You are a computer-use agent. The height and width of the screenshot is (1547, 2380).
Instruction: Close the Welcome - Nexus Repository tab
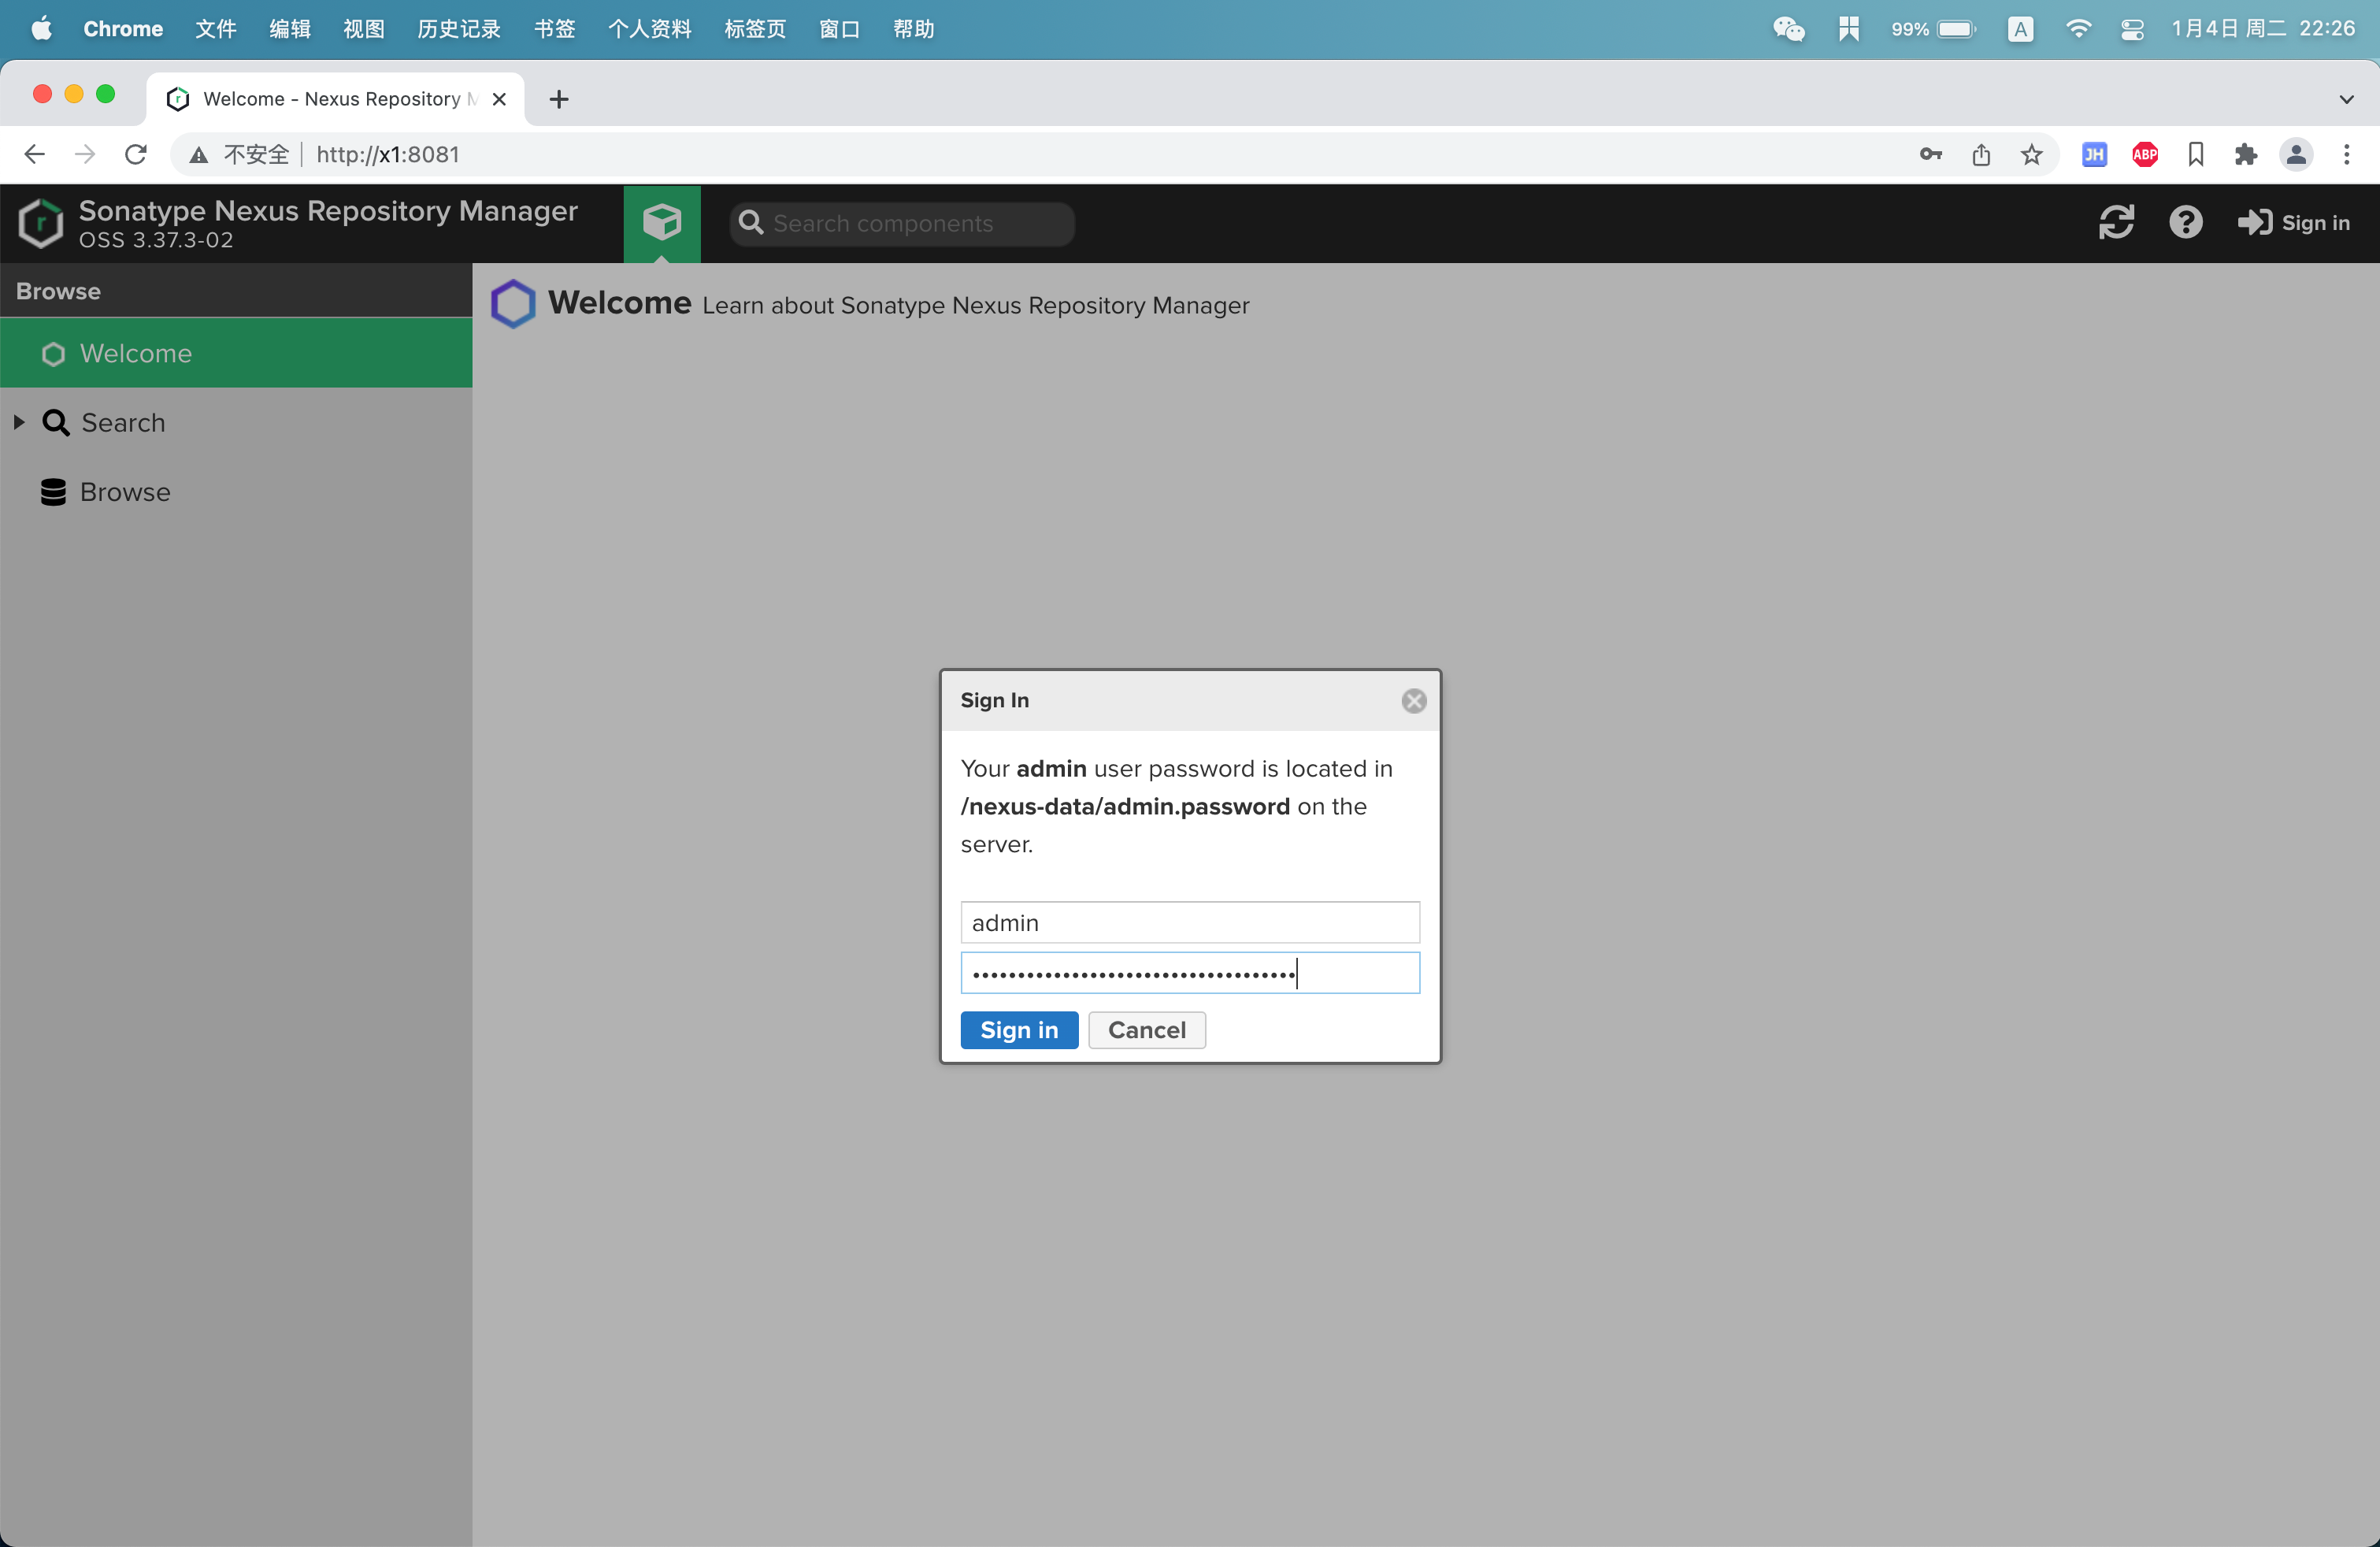[499, 99]
